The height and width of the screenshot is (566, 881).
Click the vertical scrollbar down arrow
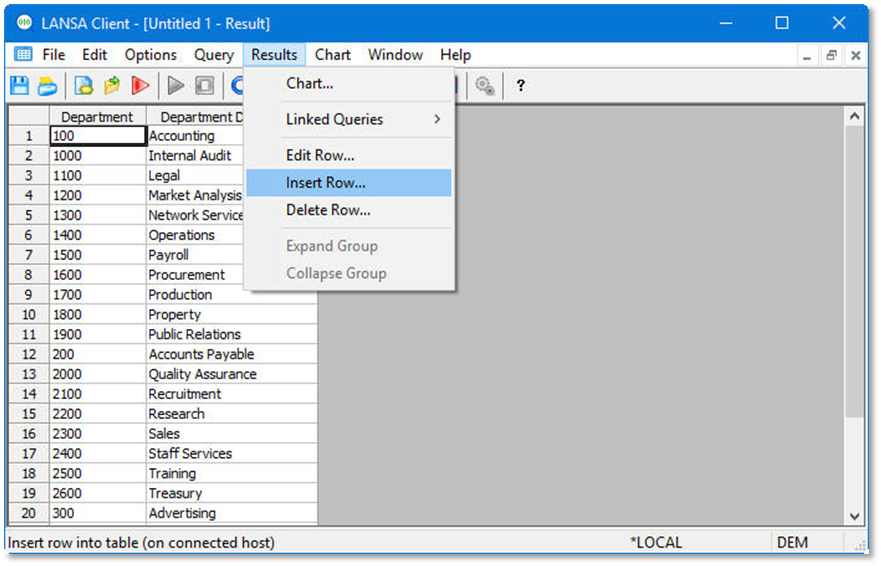pyautogui.click(x=855, y=516)
